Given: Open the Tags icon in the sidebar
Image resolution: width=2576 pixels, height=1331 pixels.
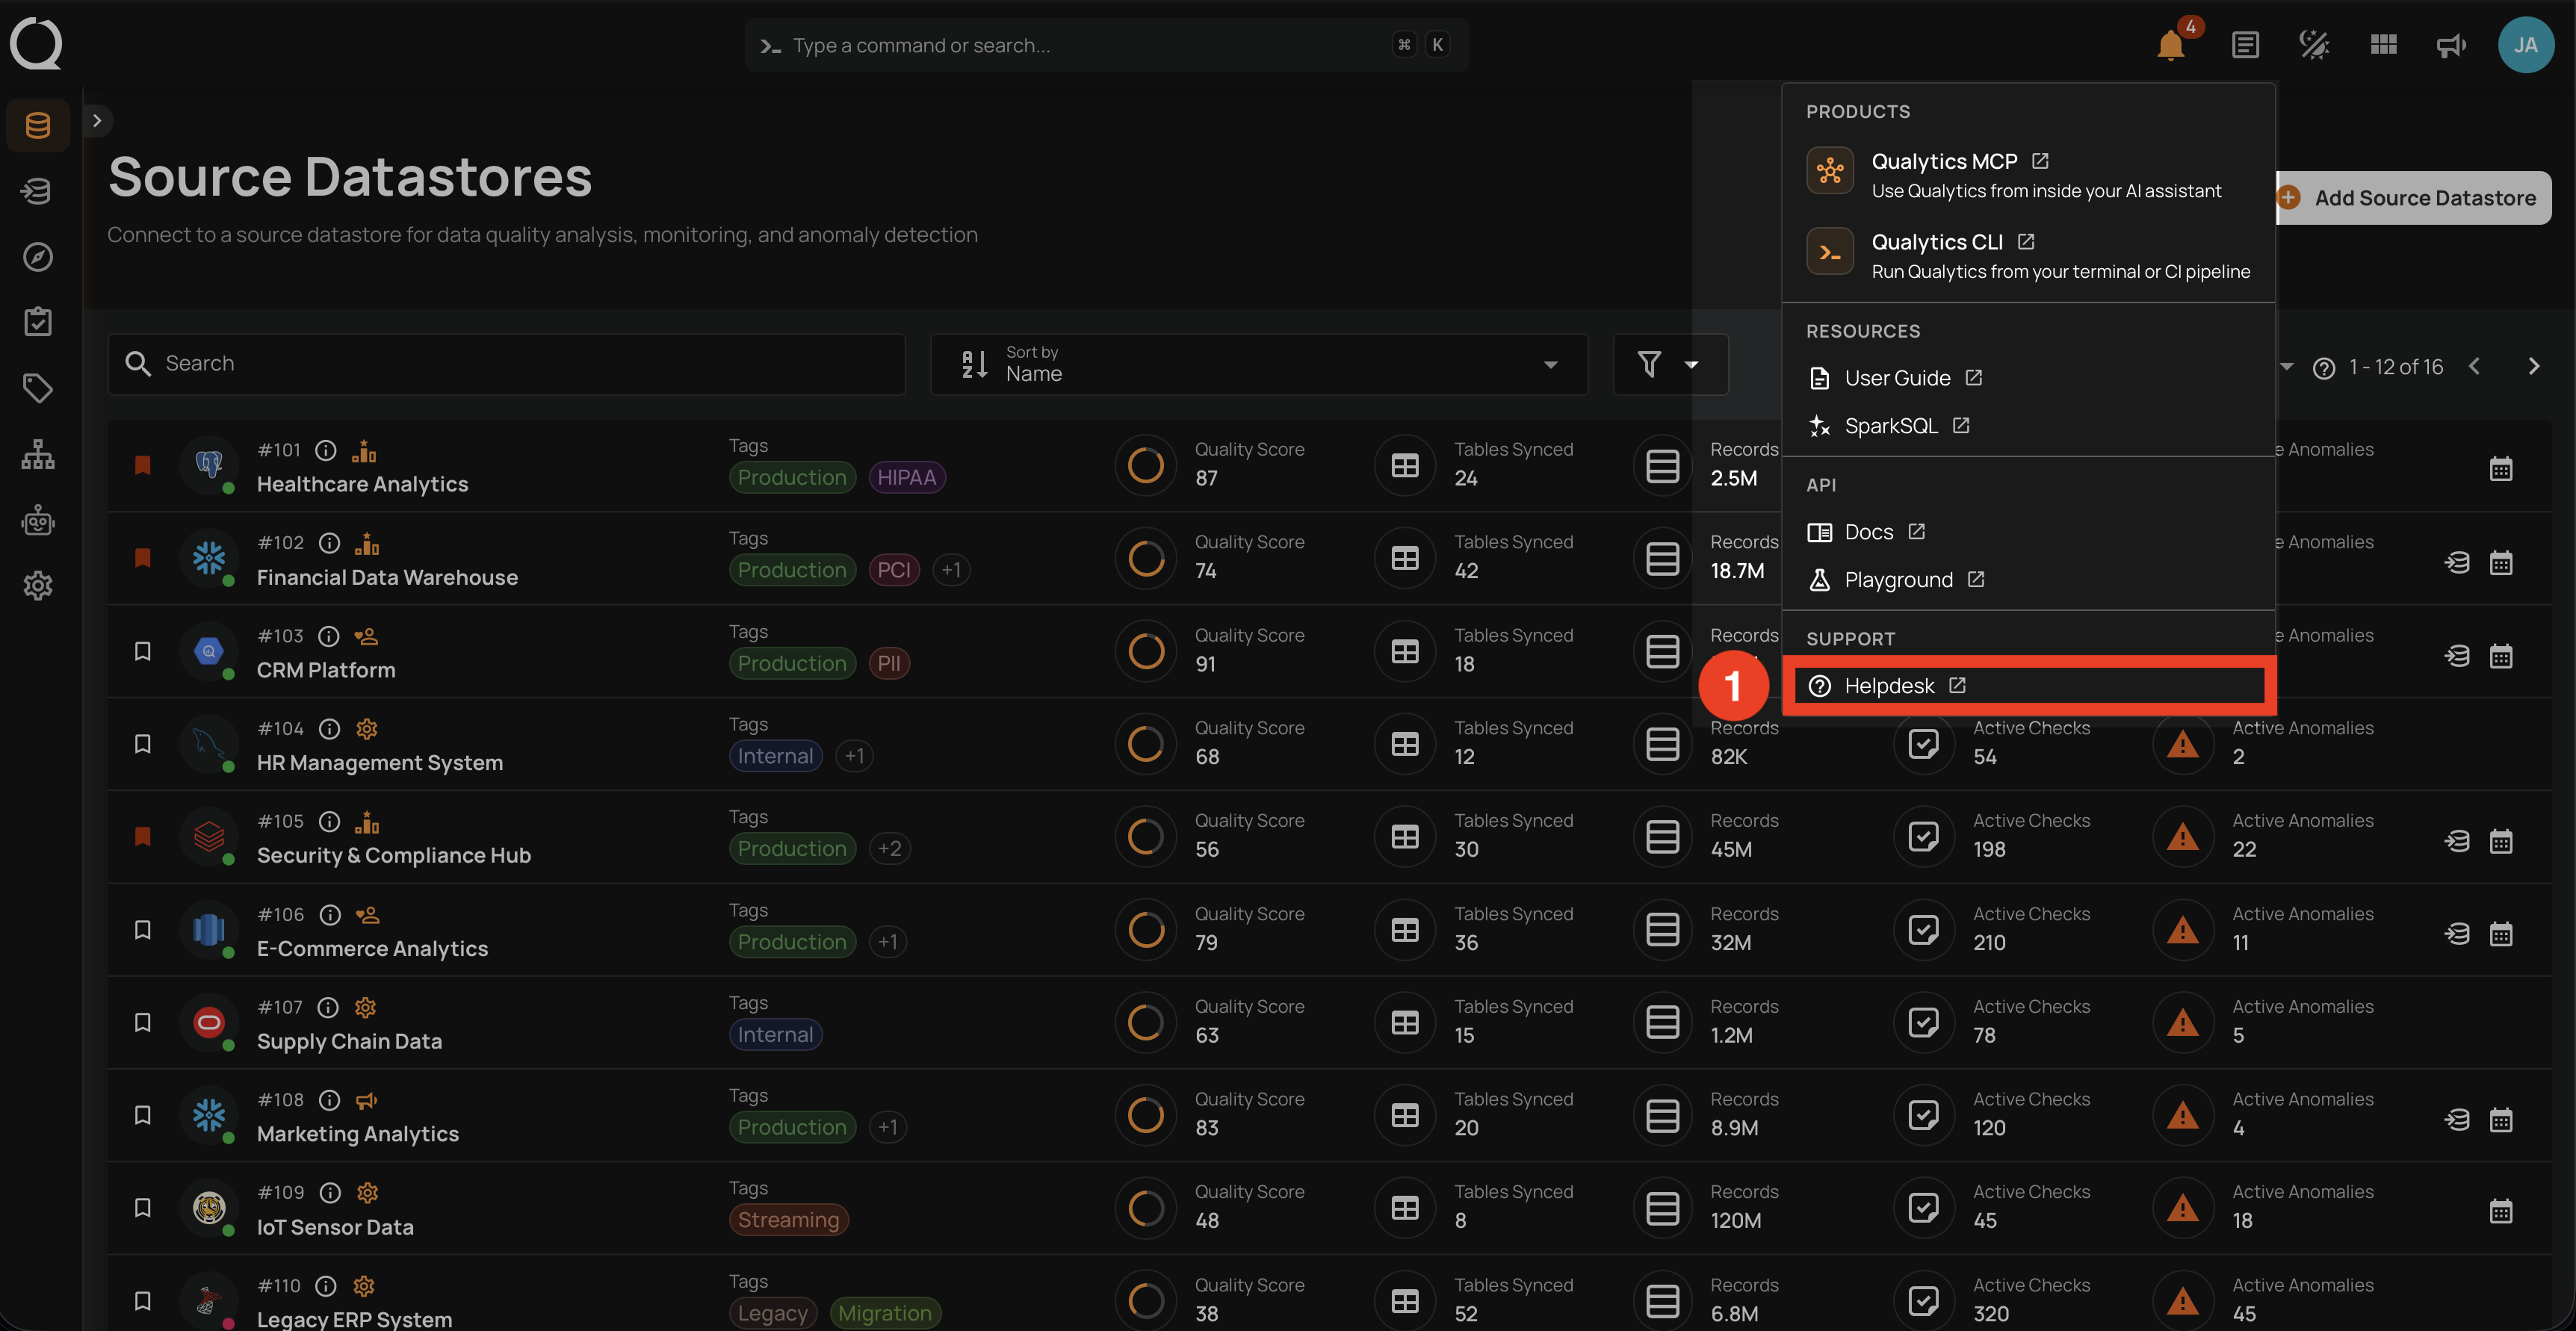Looking at the screenshot, I should point(38,388).
